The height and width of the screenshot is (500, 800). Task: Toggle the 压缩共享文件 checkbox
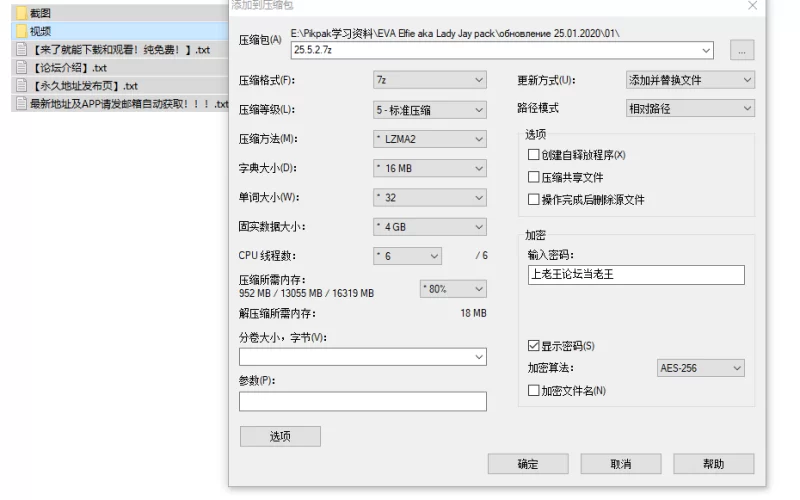pos(534,177)
